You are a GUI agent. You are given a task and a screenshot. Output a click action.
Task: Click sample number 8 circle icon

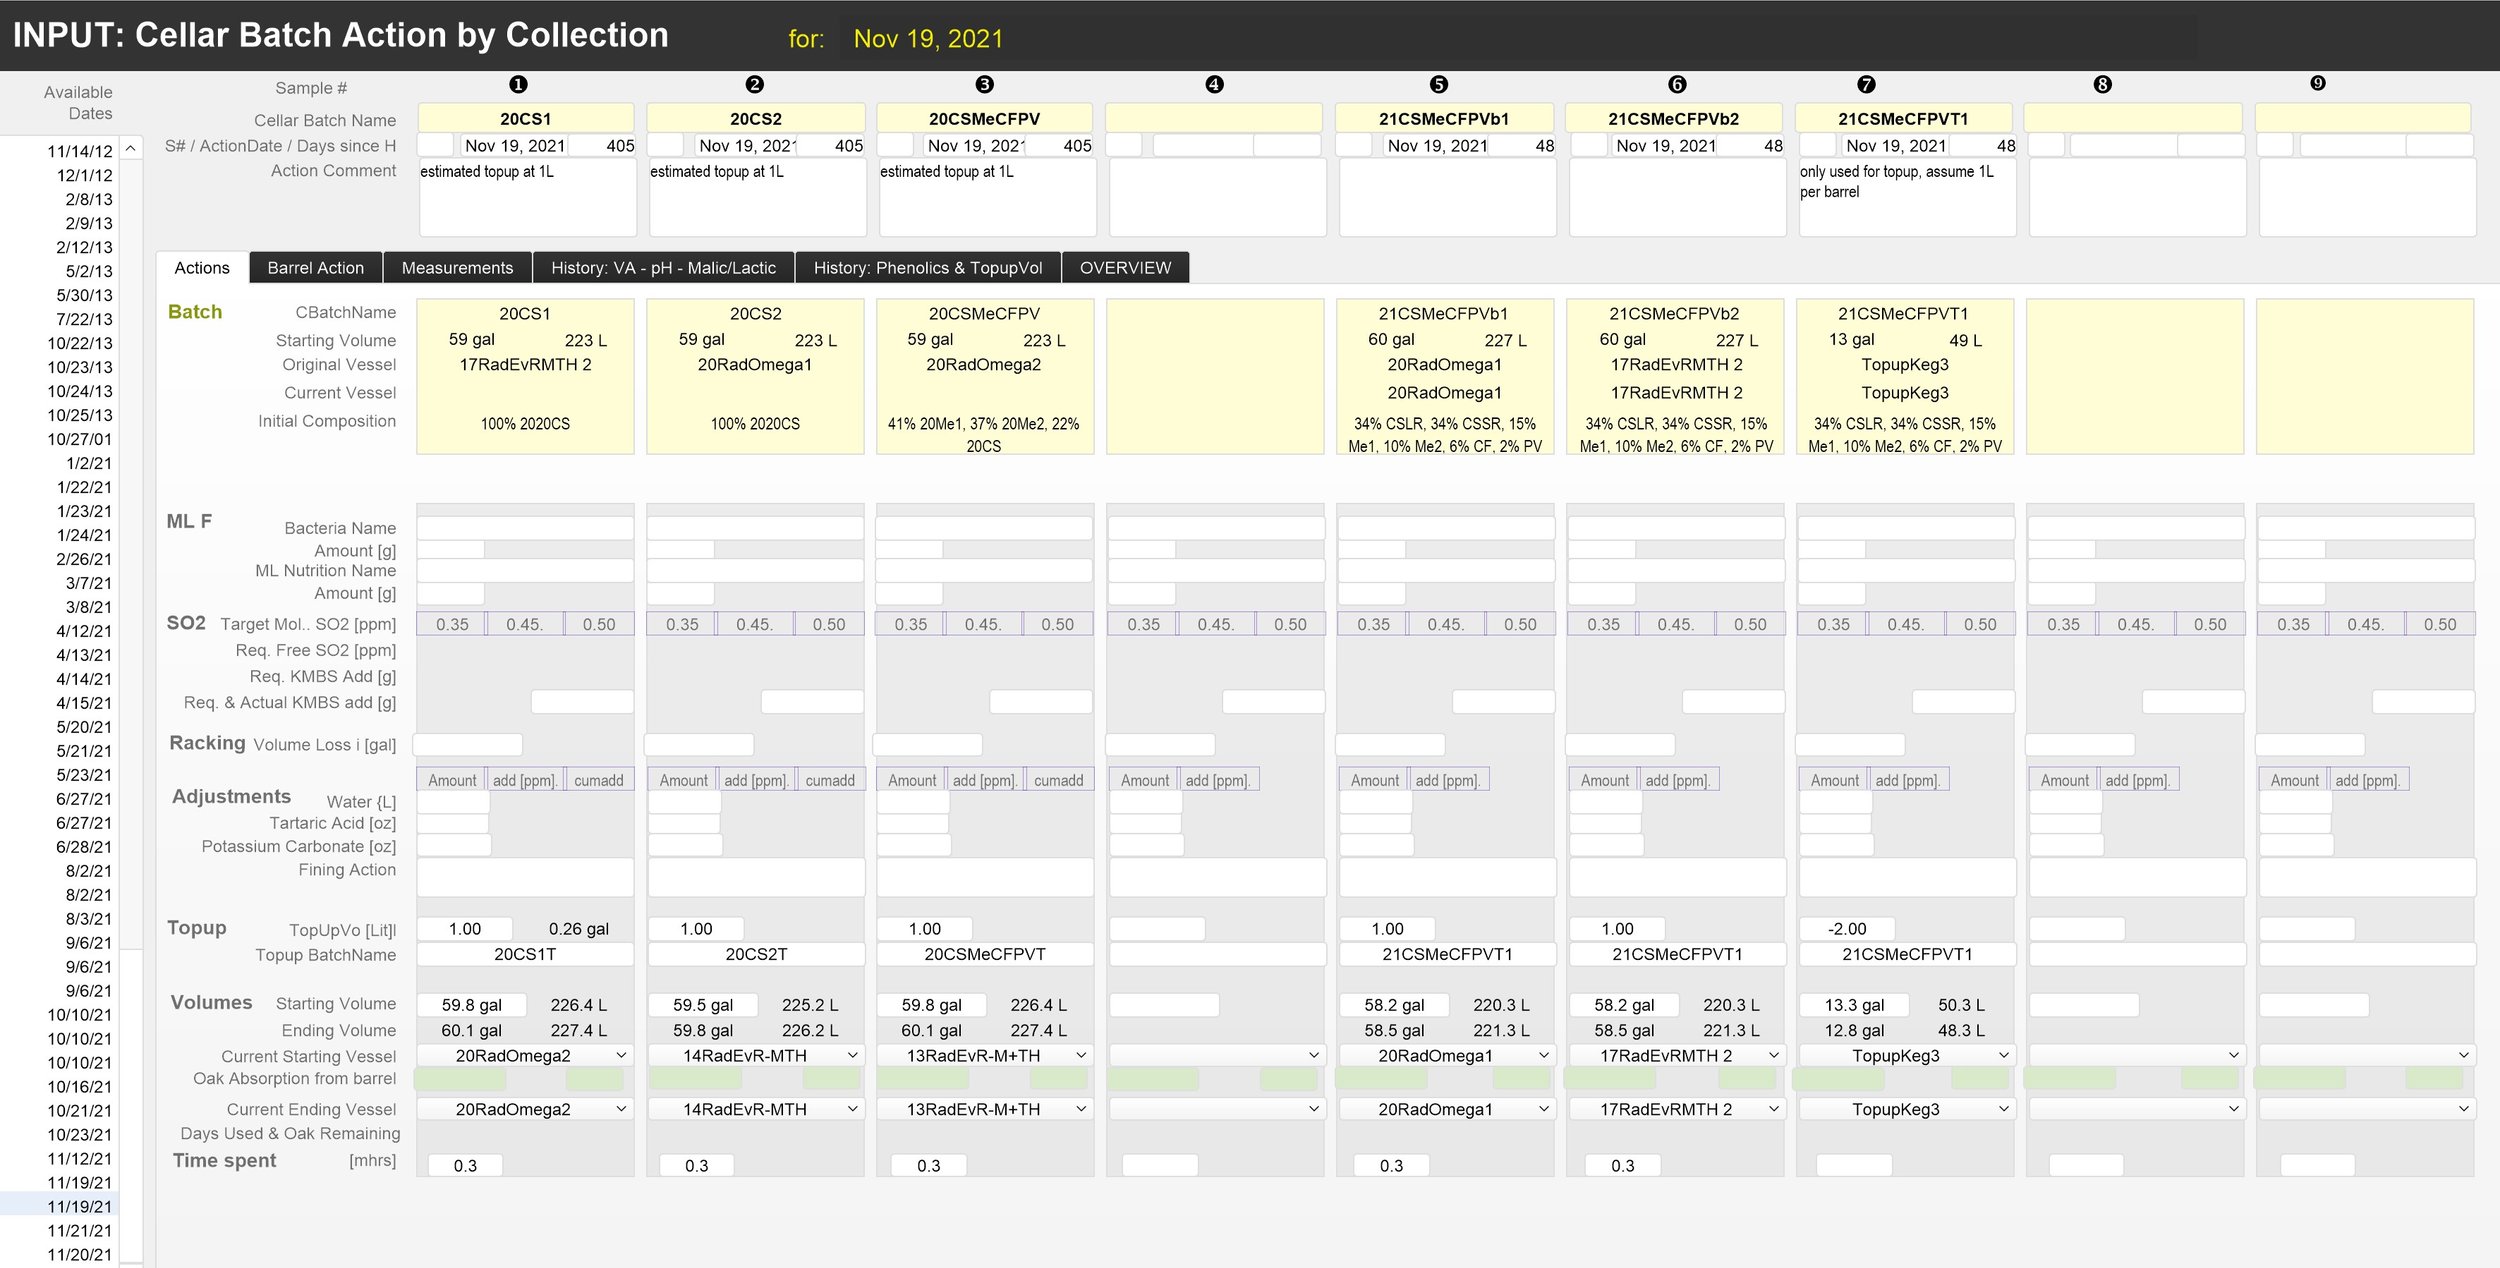click(2103, 85)
